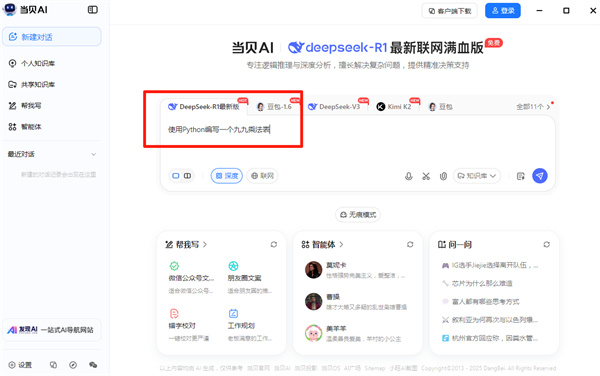Switch to the plain 豆包 model tab
The image size is (600, 376).
click(x=440, y=107)
